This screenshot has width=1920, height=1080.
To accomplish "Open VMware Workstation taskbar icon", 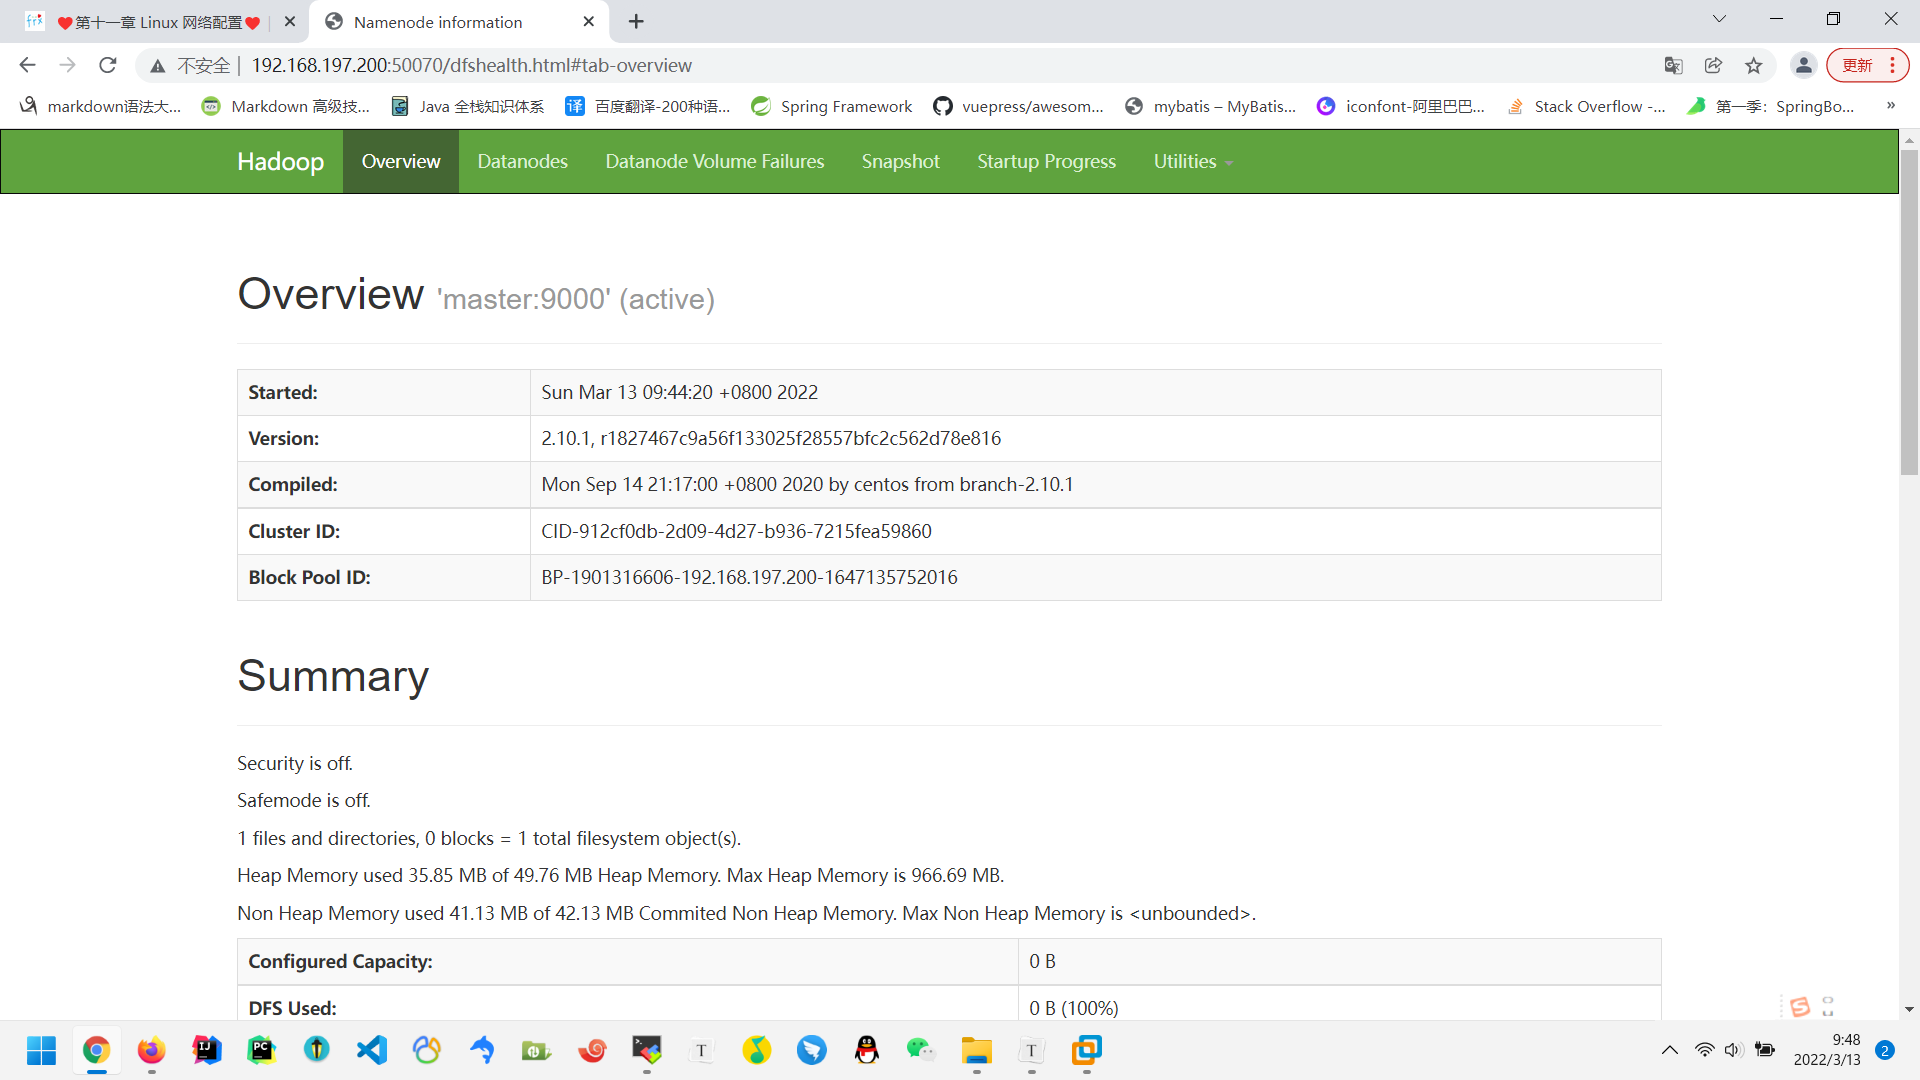I will (x=1086, y=1050).
